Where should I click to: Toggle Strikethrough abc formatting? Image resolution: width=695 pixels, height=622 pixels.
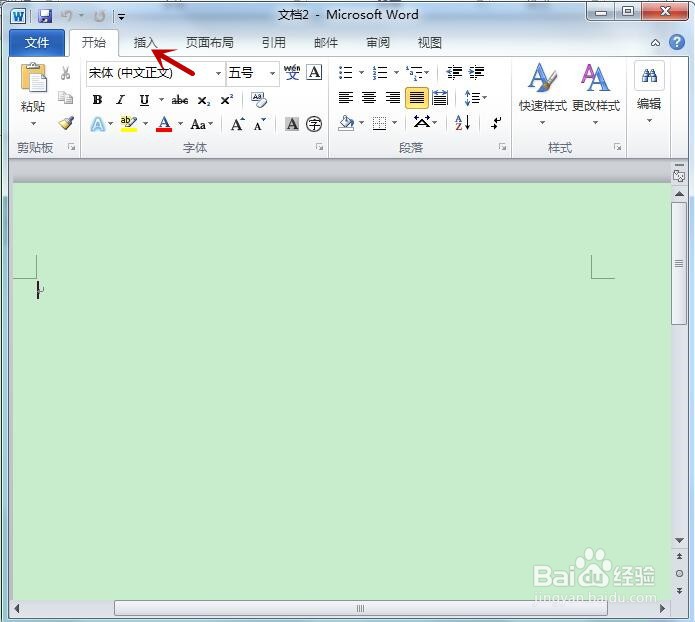tap(180, 100)
